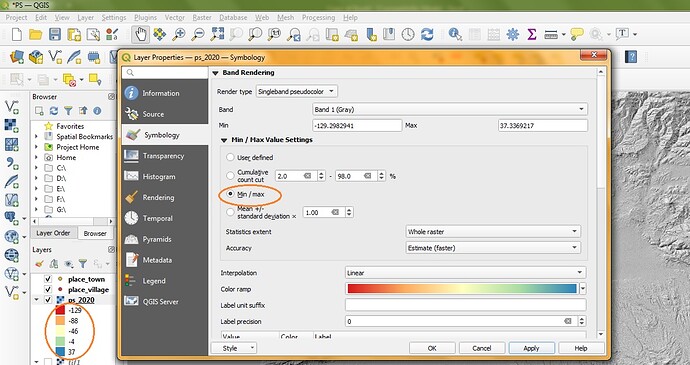
Task: Click the Show Map Tips speech bubble icon
Action: point(577,34)
